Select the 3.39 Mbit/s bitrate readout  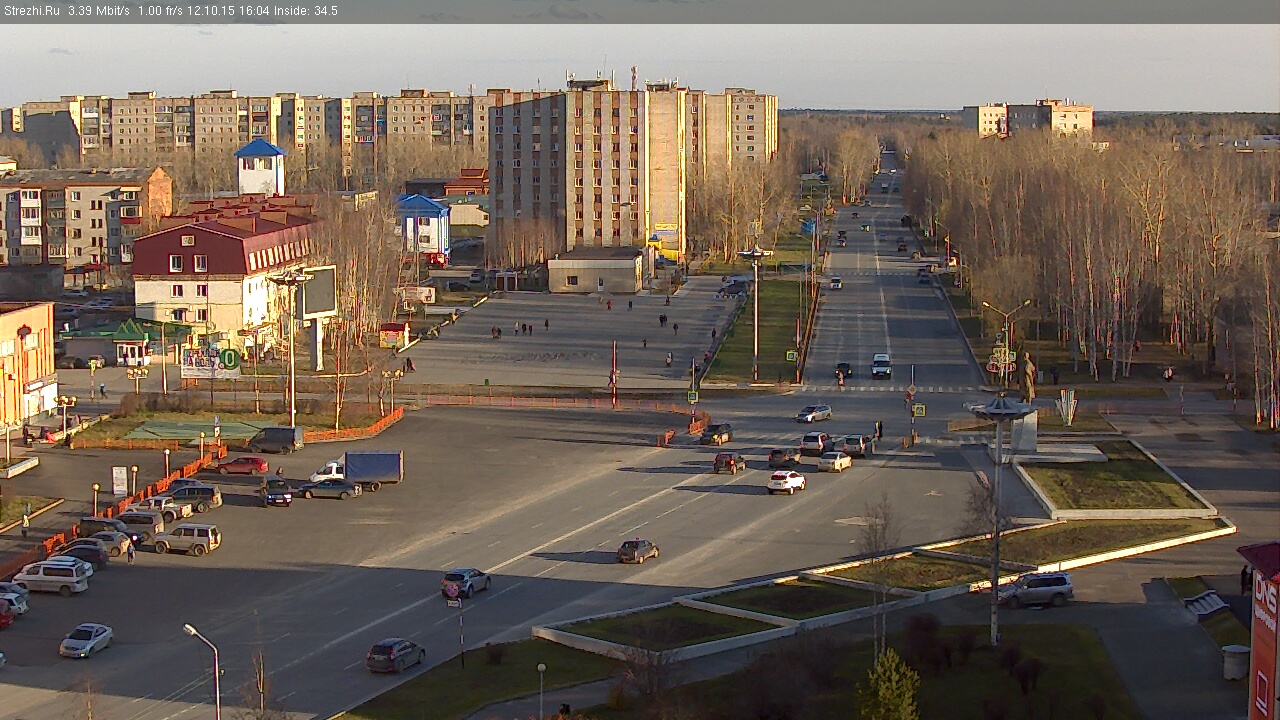point(99,11)
